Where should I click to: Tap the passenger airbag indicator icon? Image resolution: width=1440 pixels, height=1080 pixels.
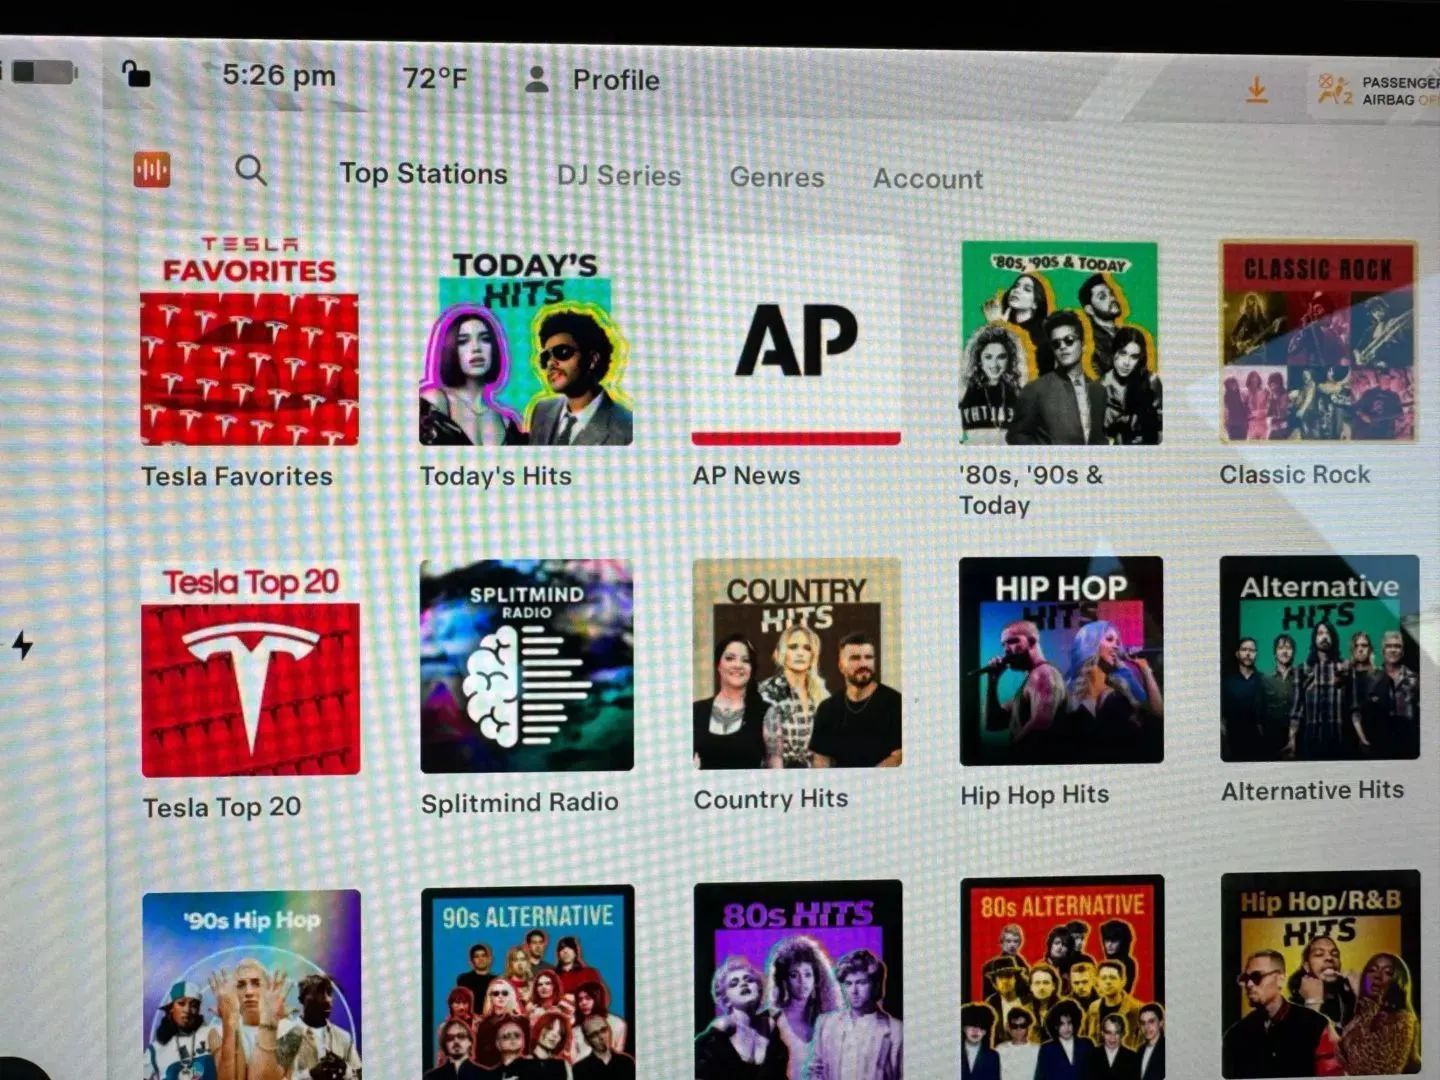[x=1335, y=90]
